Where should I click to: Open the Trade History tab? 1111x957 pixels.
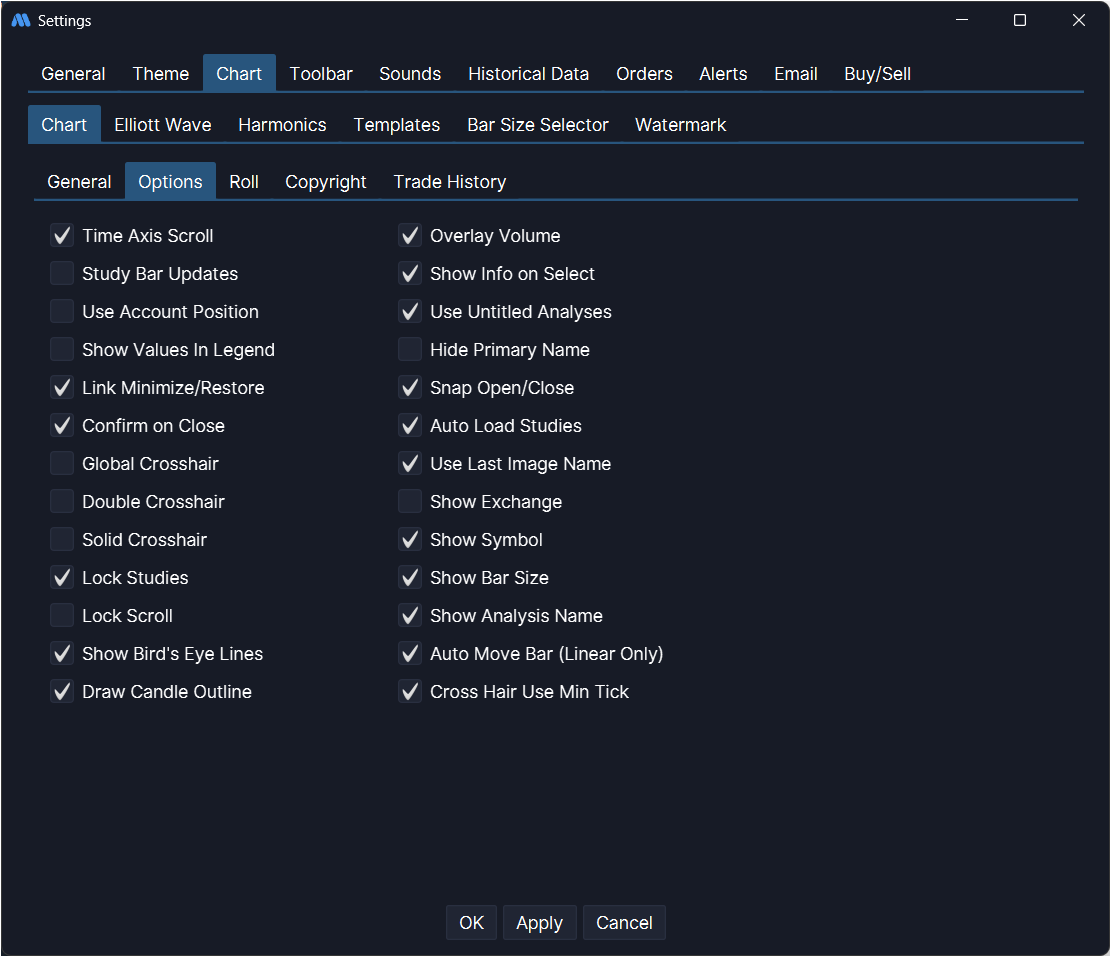(x=449, y=182)
